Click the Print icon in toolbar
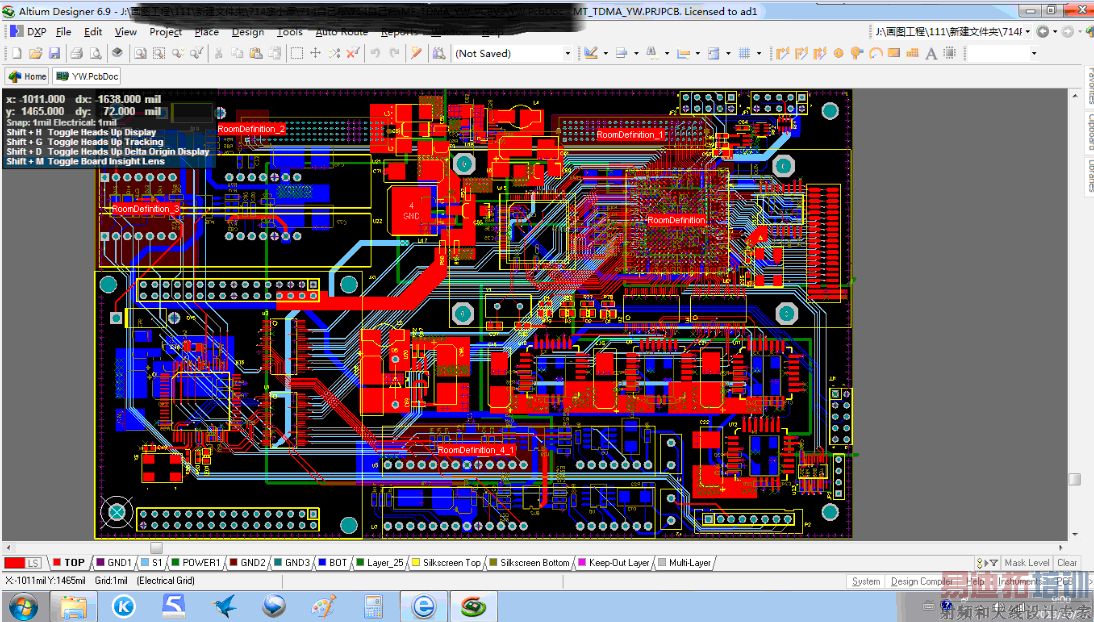1094x622 pixels. point(75,53)
